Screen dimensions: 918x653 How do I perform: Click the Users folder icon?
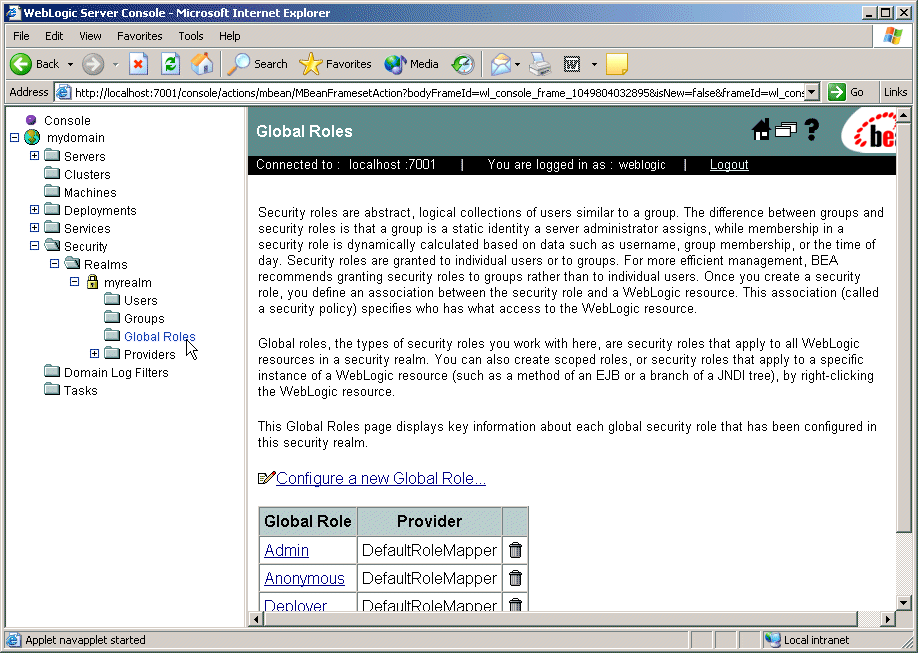[x=112, y=300]
